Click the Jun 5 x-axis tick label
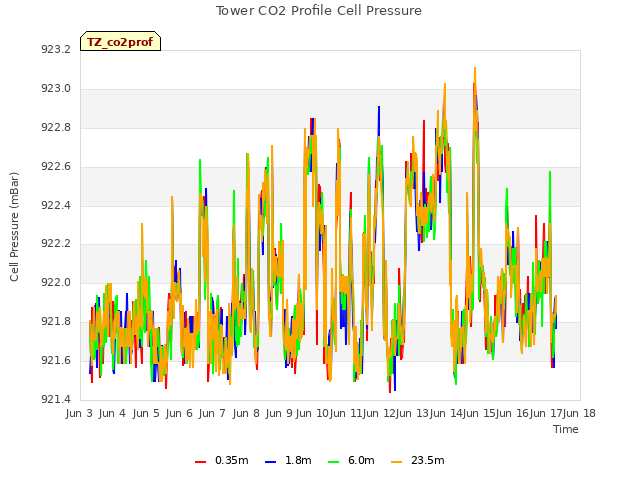Image resolution: width=640 pixels, height=480 pixels. [x=146, y=413]
